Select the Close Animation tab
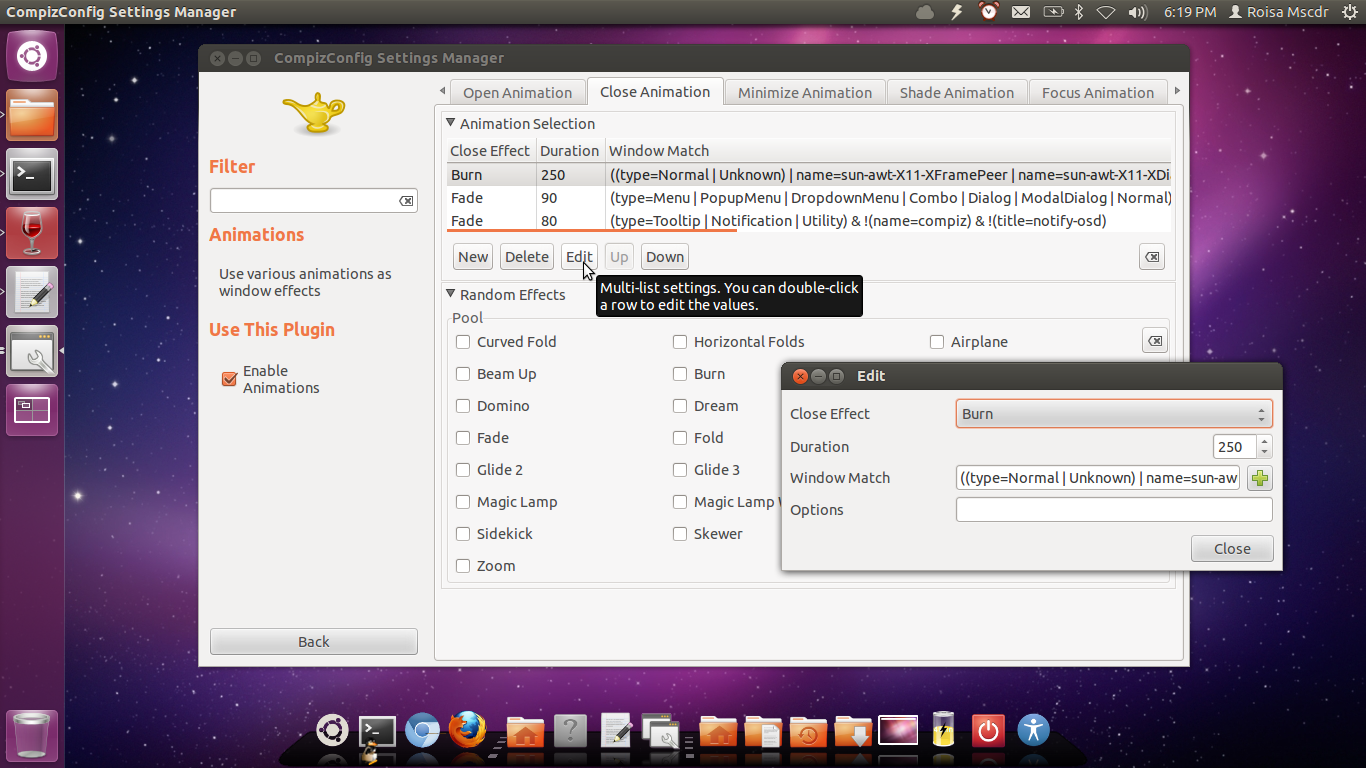The width and height of the screenshot is (1366, 768). click(x=655, y=91)
